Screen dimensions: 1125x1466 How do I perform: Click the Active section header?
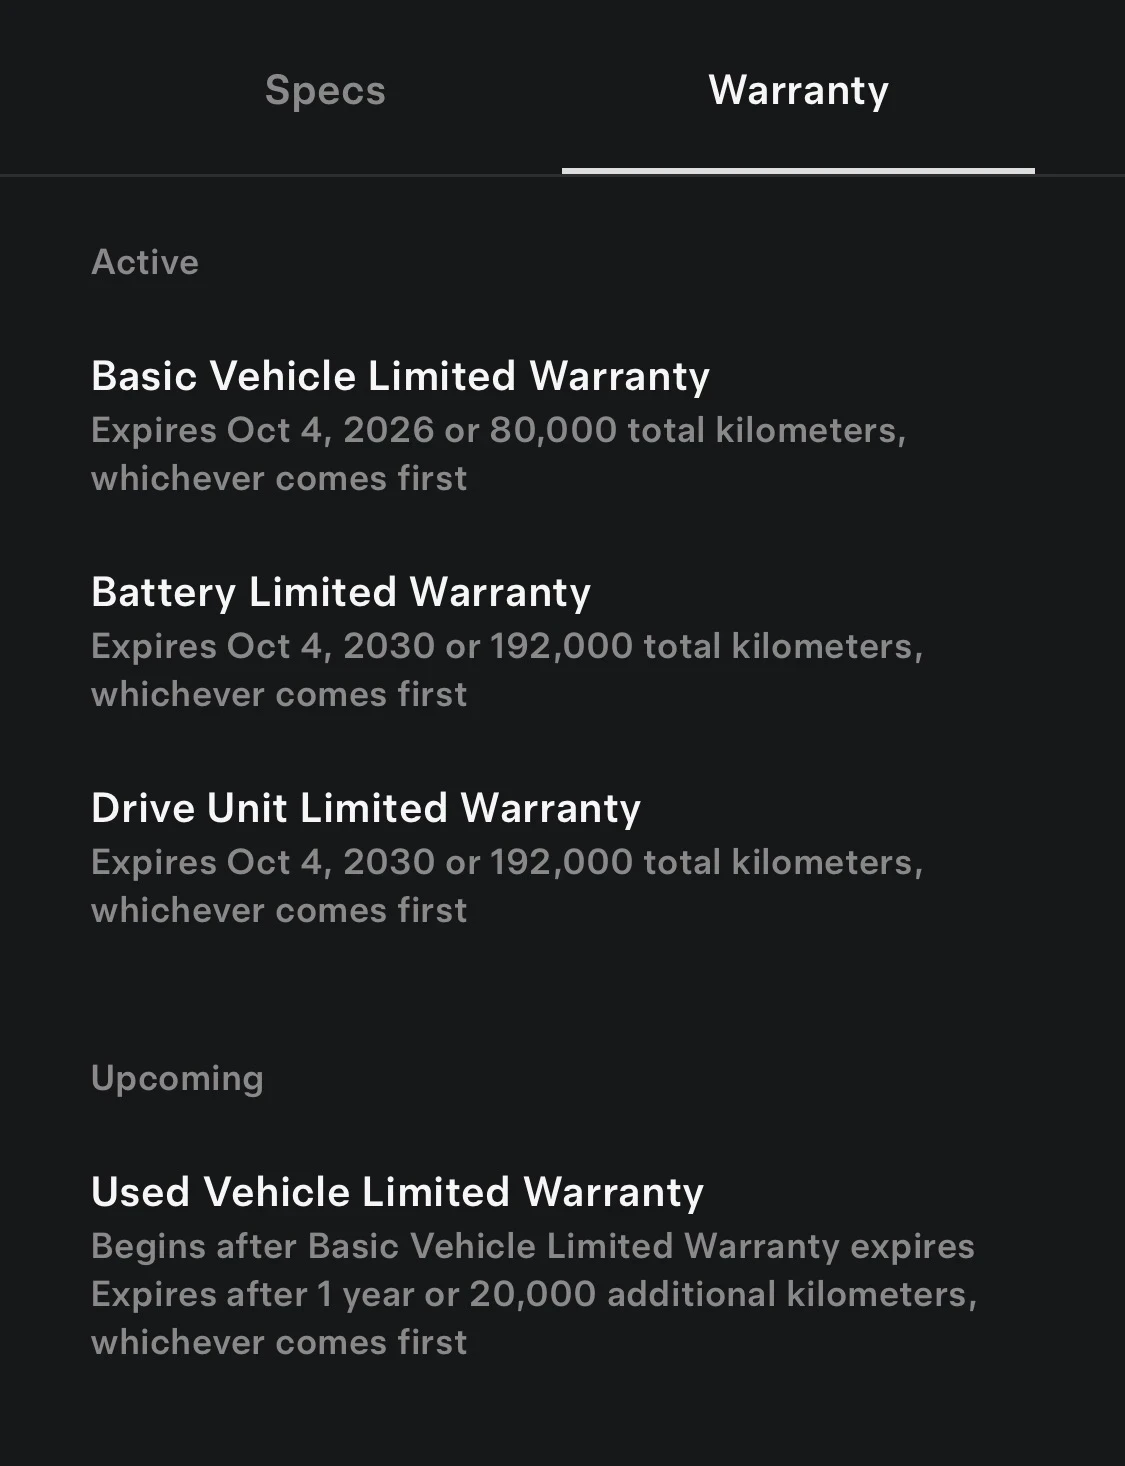click(x=145, y=262)
